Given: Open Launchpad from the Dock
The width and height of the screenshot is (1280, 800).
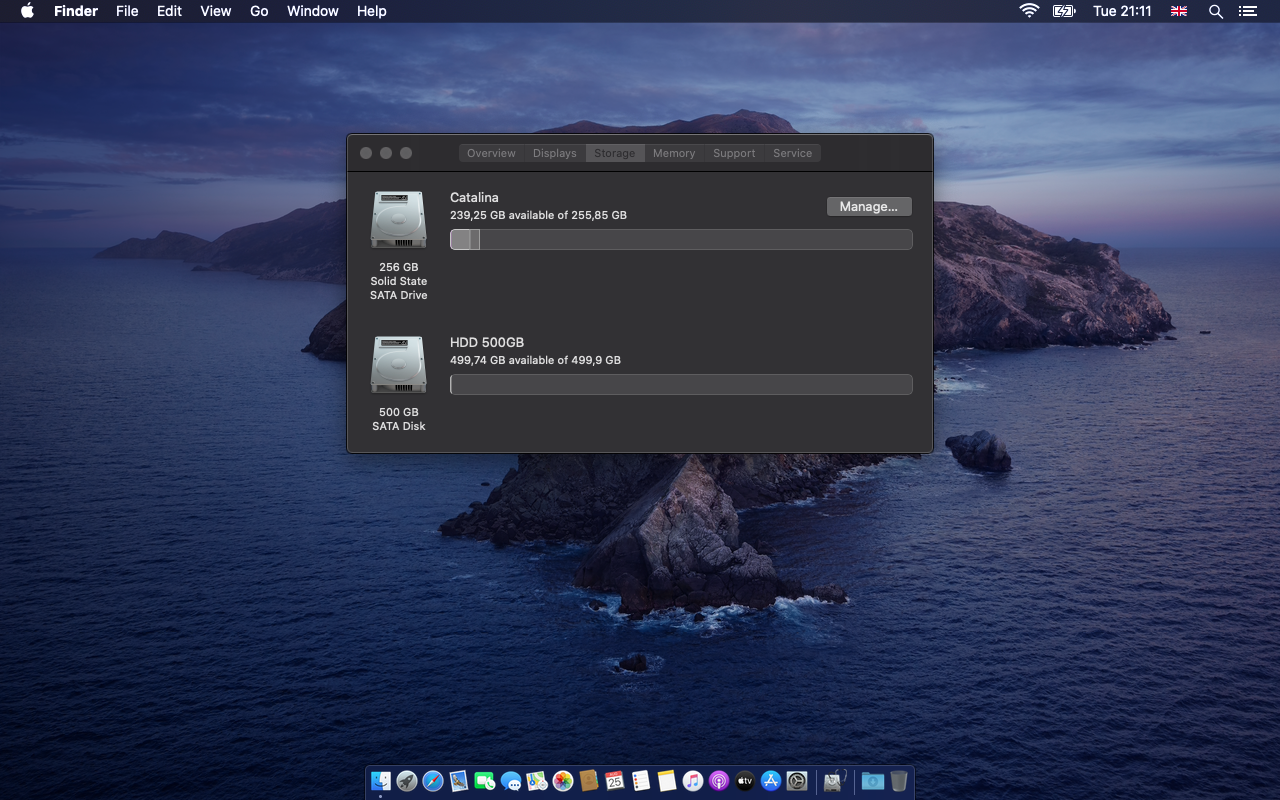Looking at the screenshot, I should coord(407,781).
